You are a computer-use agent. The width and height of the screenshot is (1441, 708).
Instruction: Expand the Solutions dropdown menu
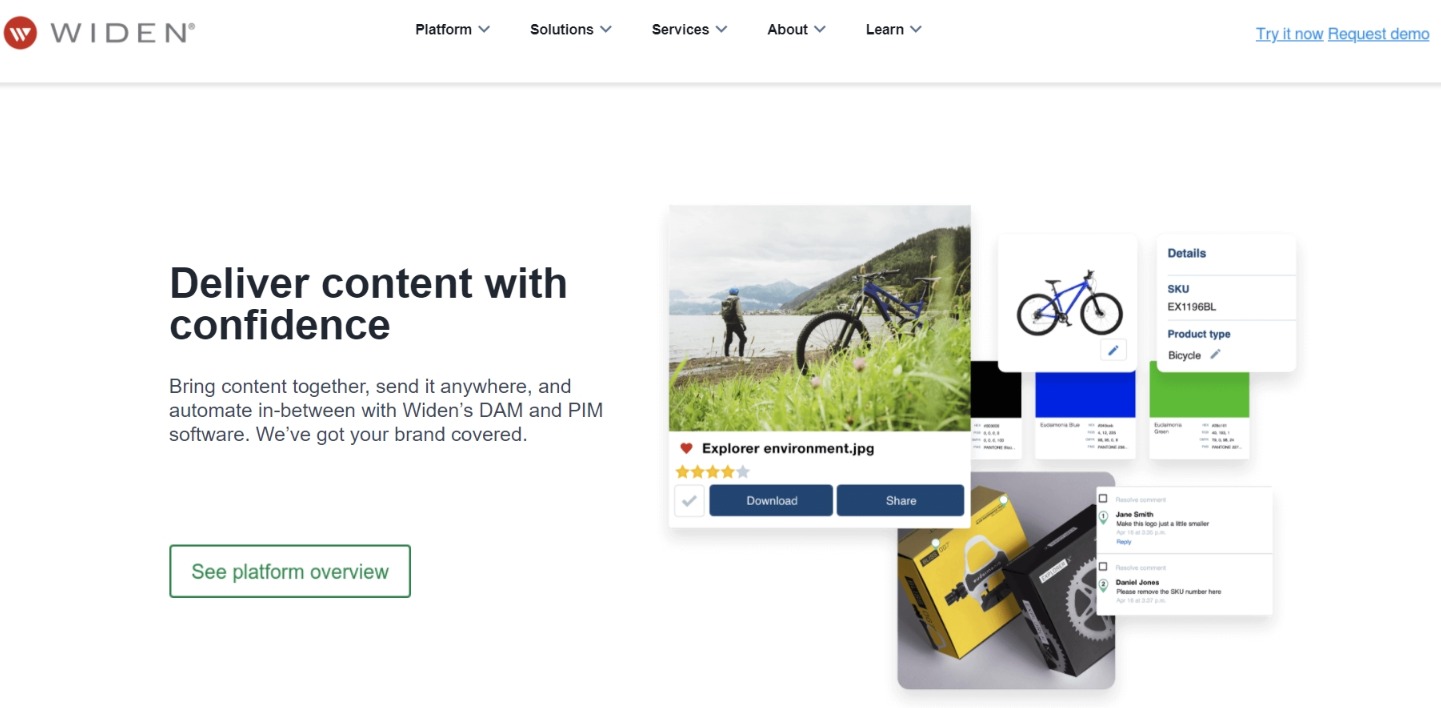pos(570,29)
